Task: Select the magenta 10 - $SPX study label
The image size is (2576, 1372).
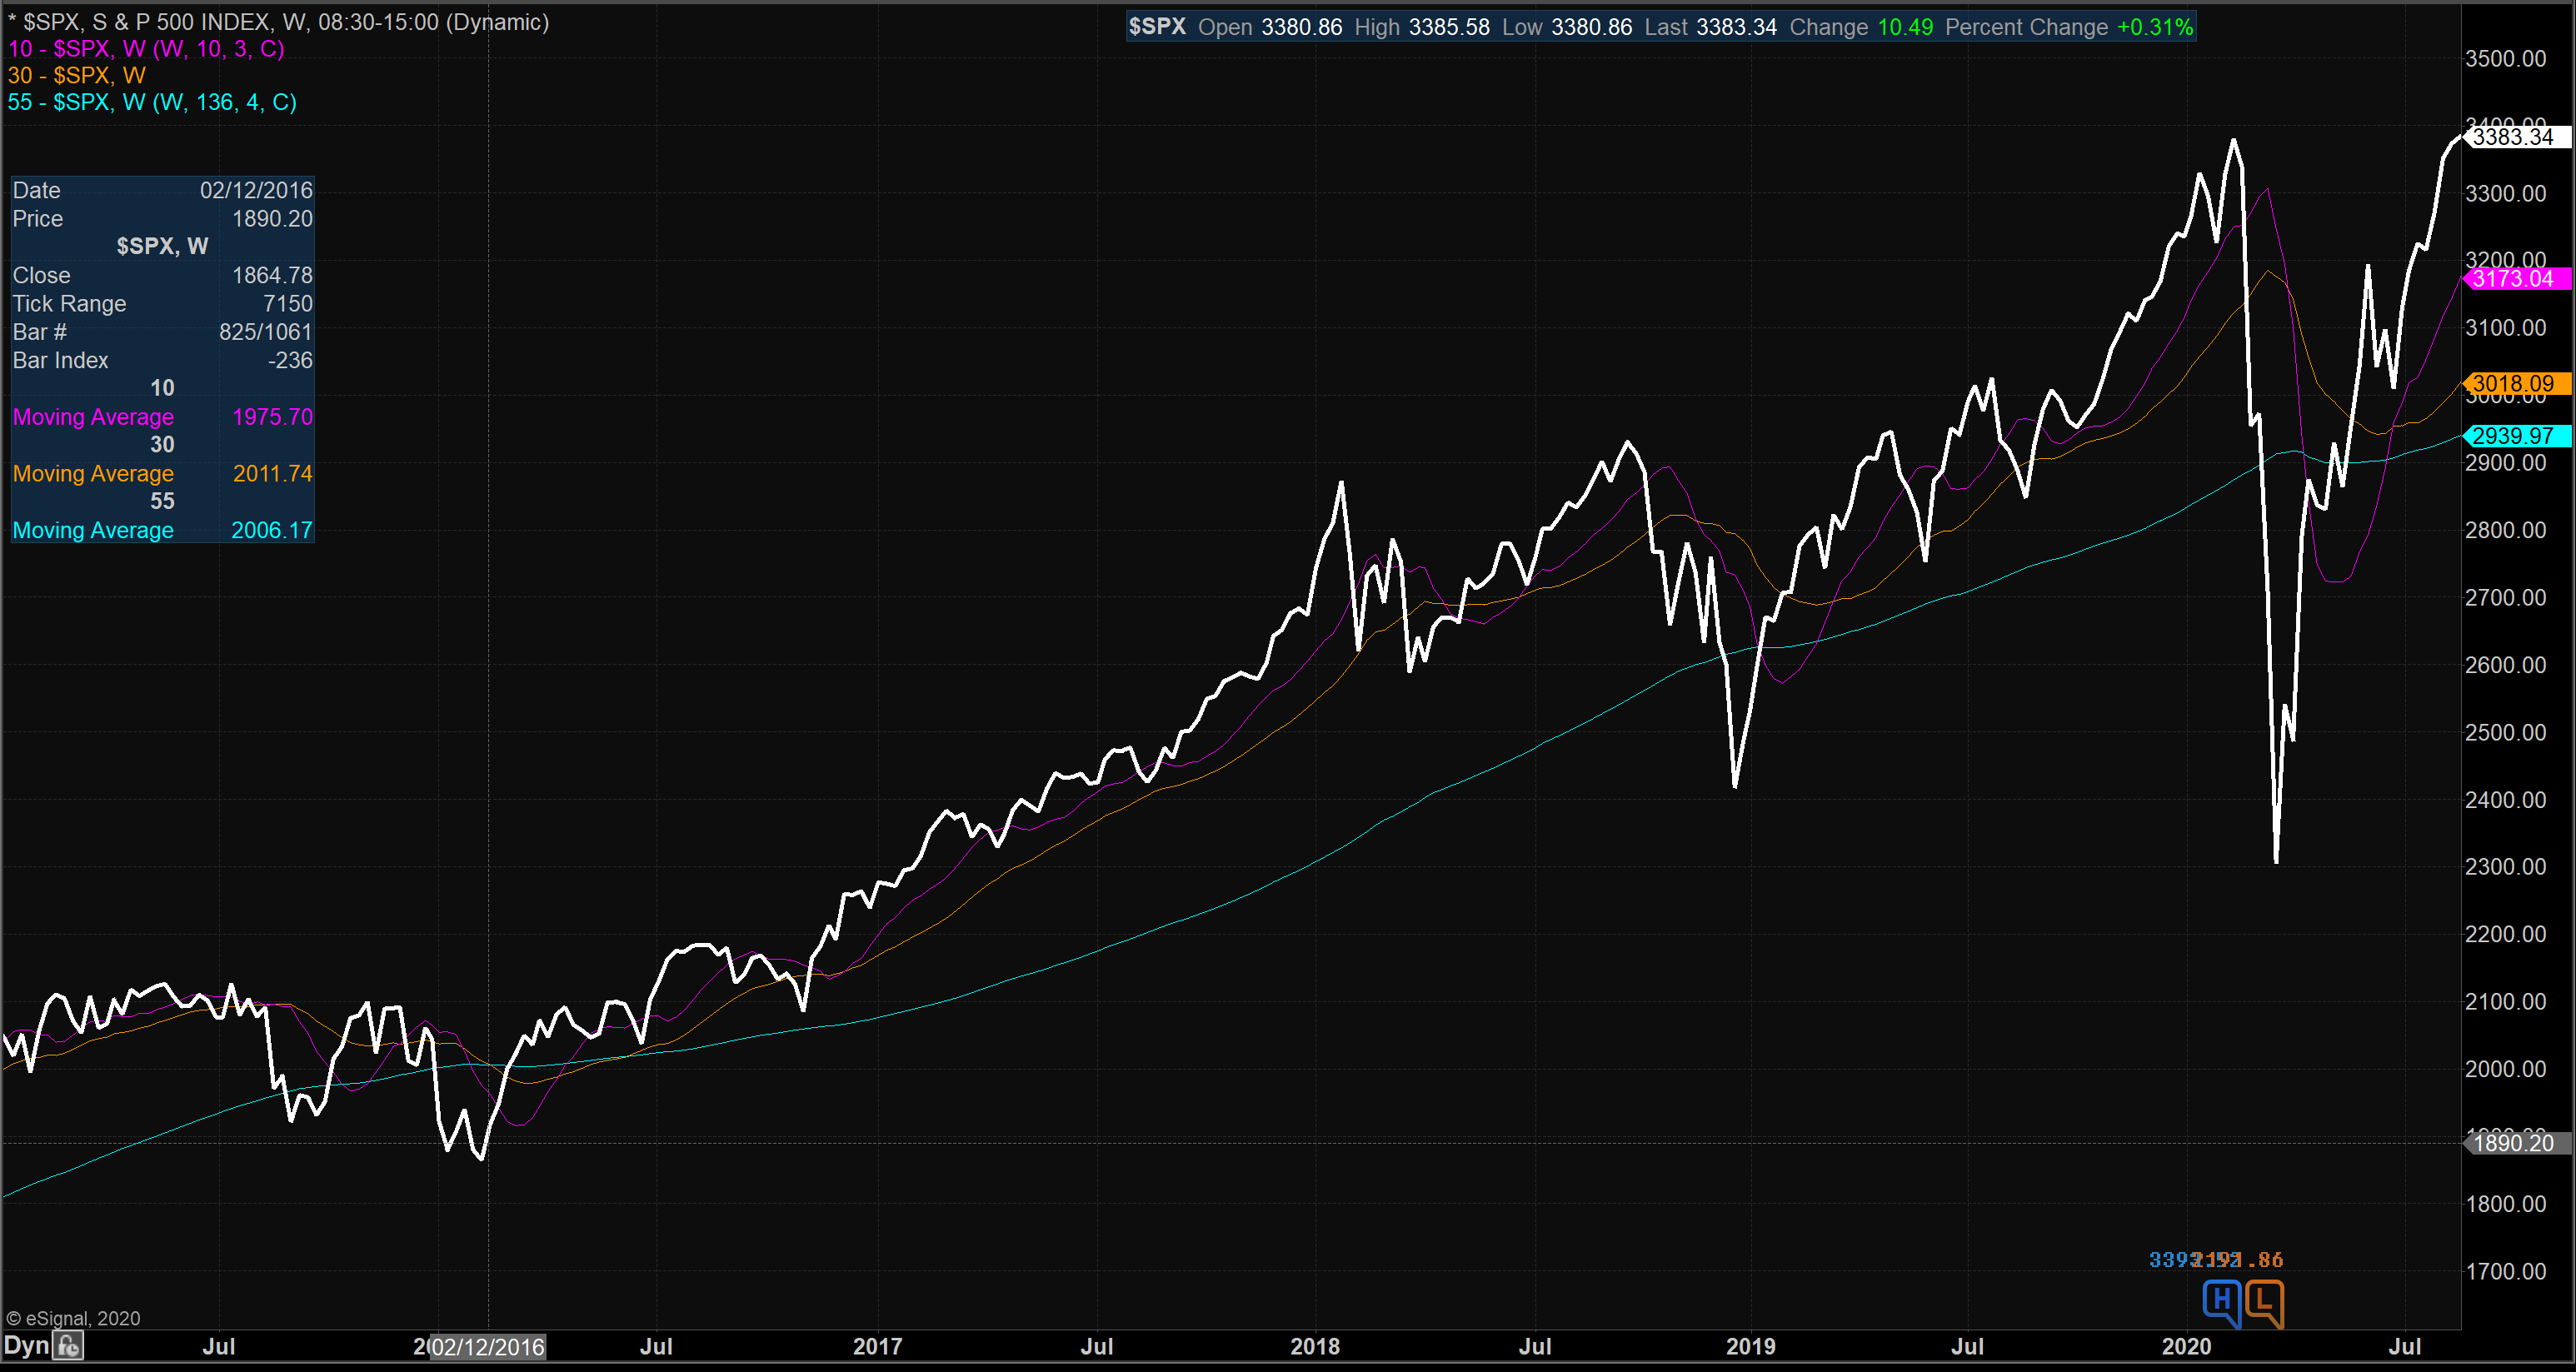Action: [x=146, y=49]
